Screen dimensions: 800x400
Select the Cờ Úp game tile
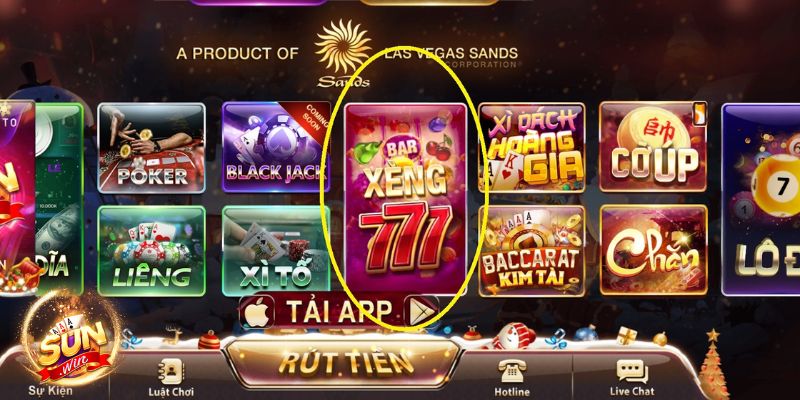[x=654, y=146]
